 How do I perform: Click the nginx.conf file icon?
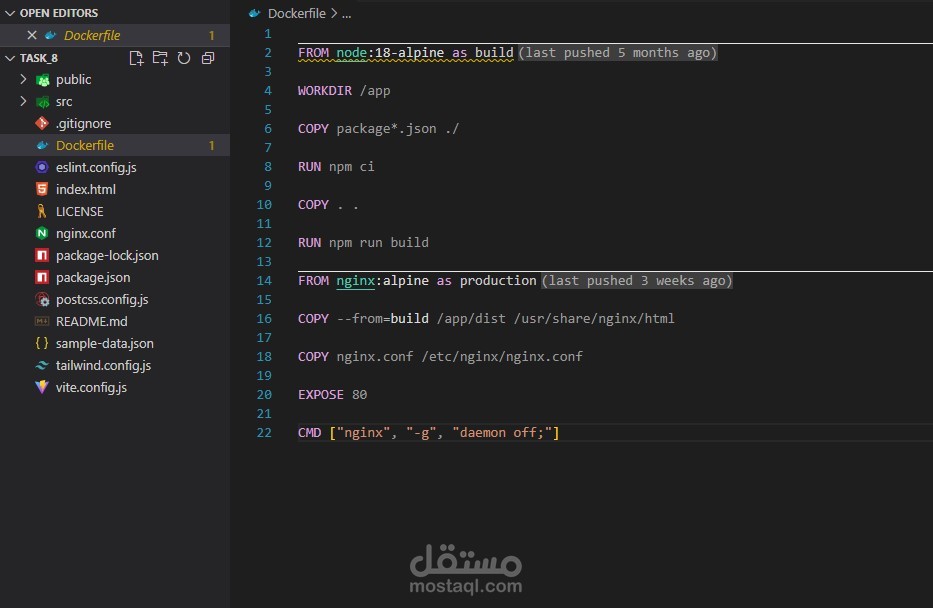[x=42, y=233]
